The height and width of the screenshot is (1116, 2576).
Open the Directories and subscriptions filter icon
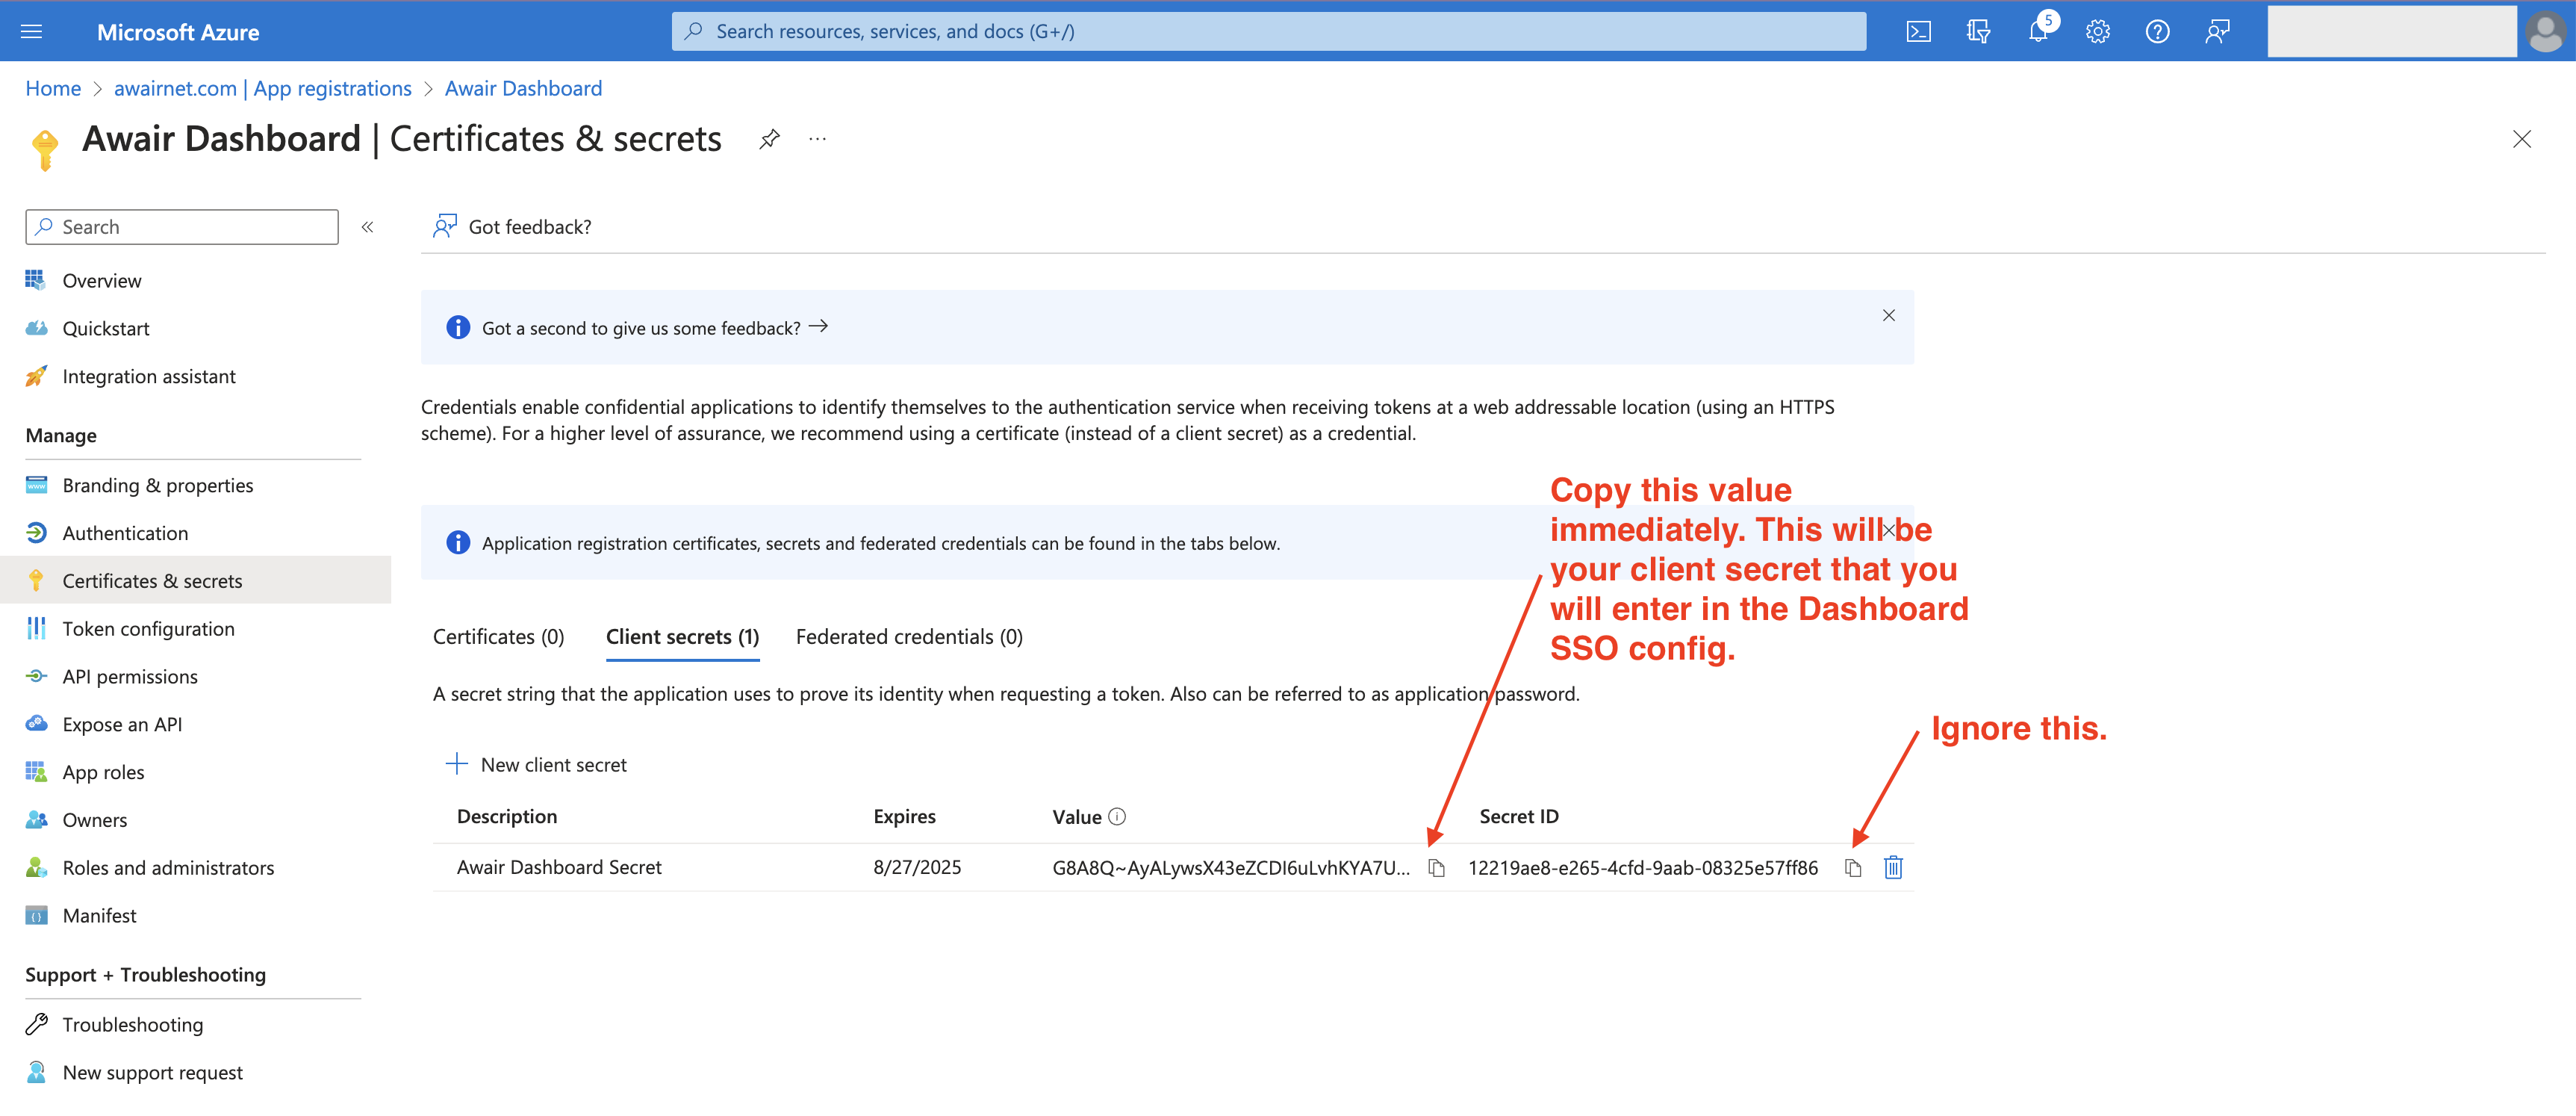click(1977, 31)
